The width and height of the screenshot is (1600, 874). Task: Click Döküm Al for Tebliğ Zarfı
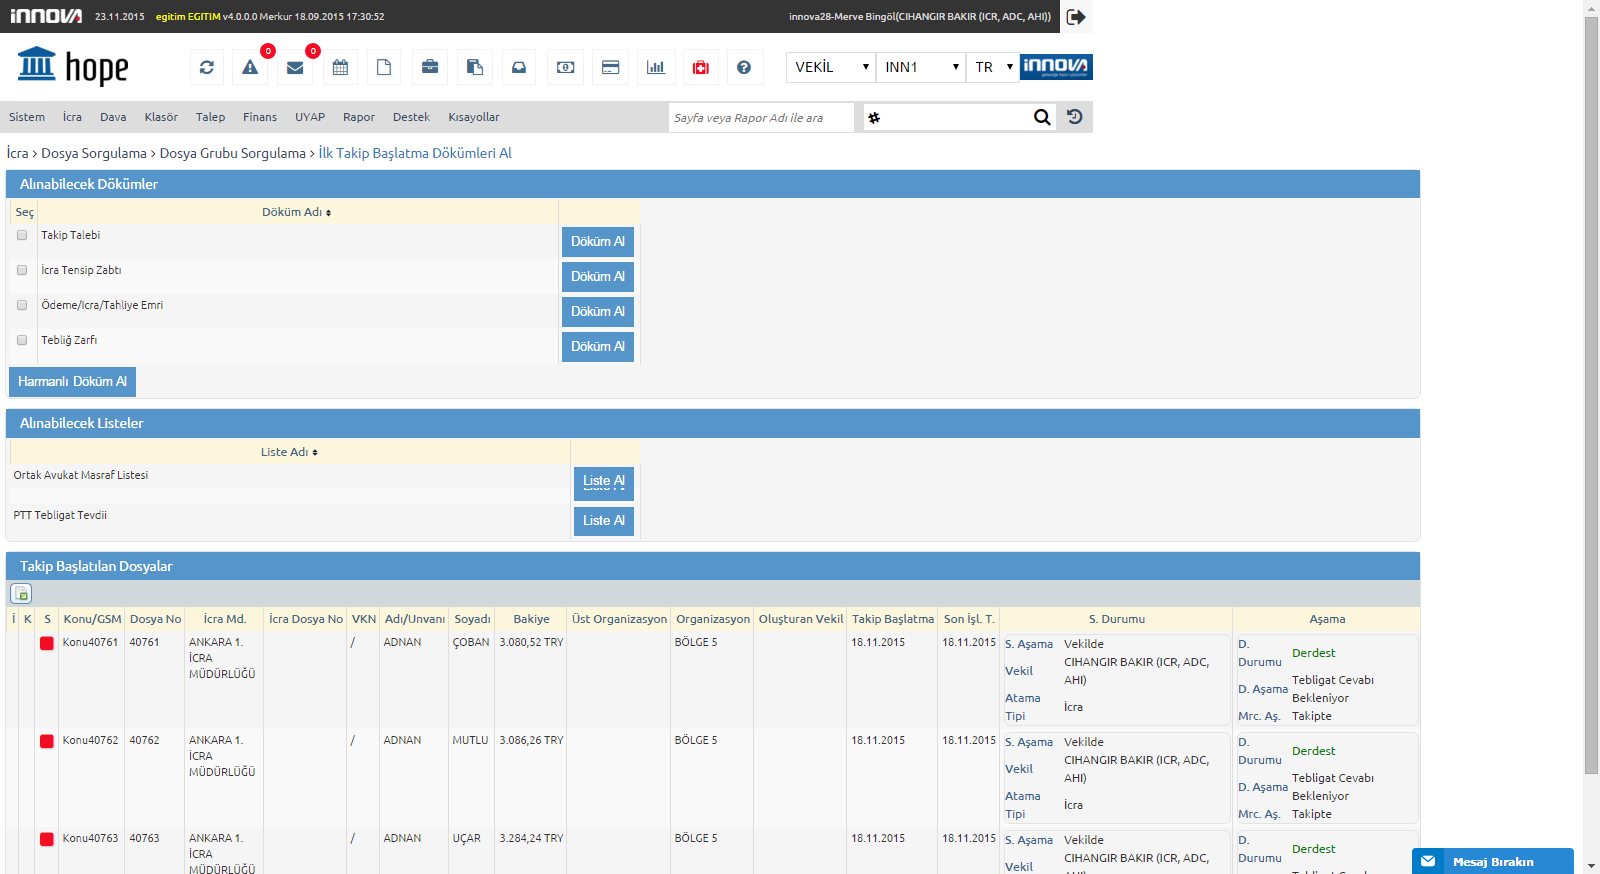pos(598,347)
